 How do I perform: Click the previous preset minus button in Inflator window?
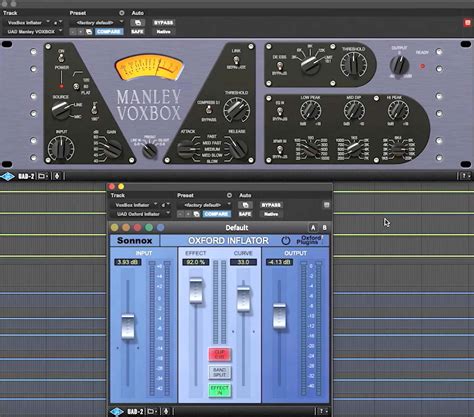(181, 214)
